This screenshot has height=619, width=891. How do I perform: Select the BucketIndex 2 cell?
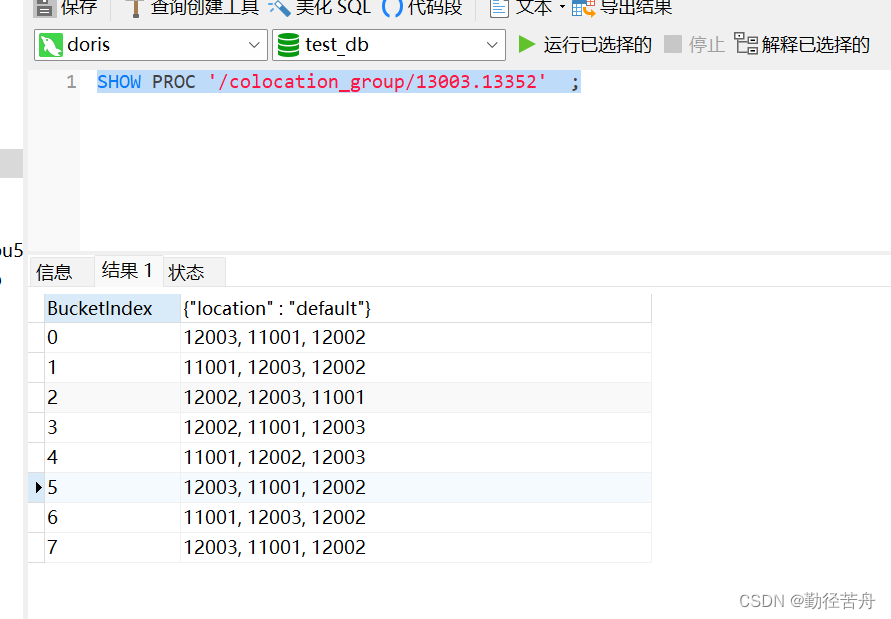point(113,398)
